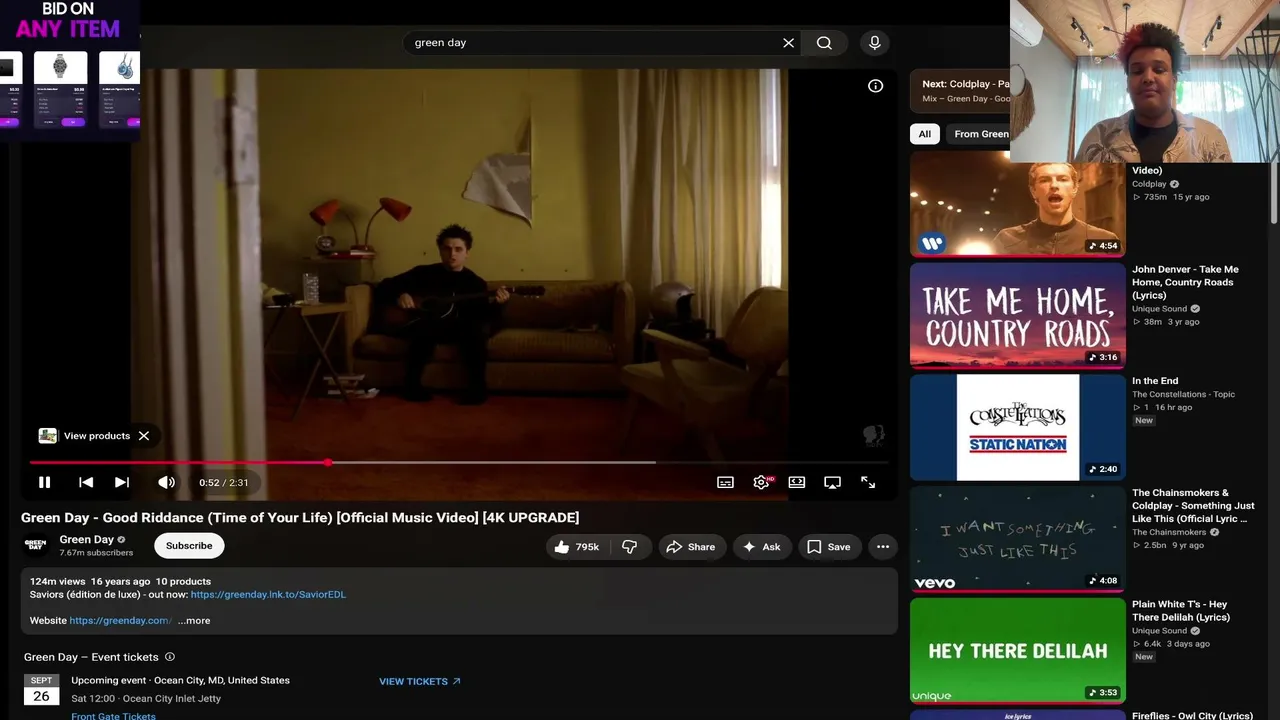This screenshot has width=1280, height=720.
Task: Cast the video with the AirPlay icon
Action: click(832, 482)
